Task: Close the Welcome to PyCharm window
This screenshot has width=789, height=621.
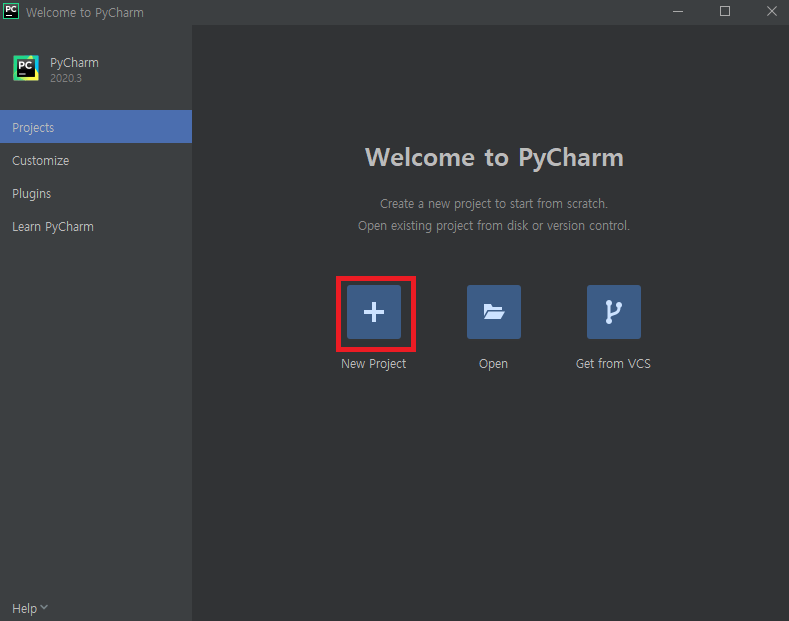Action: (x=771, y=12)
